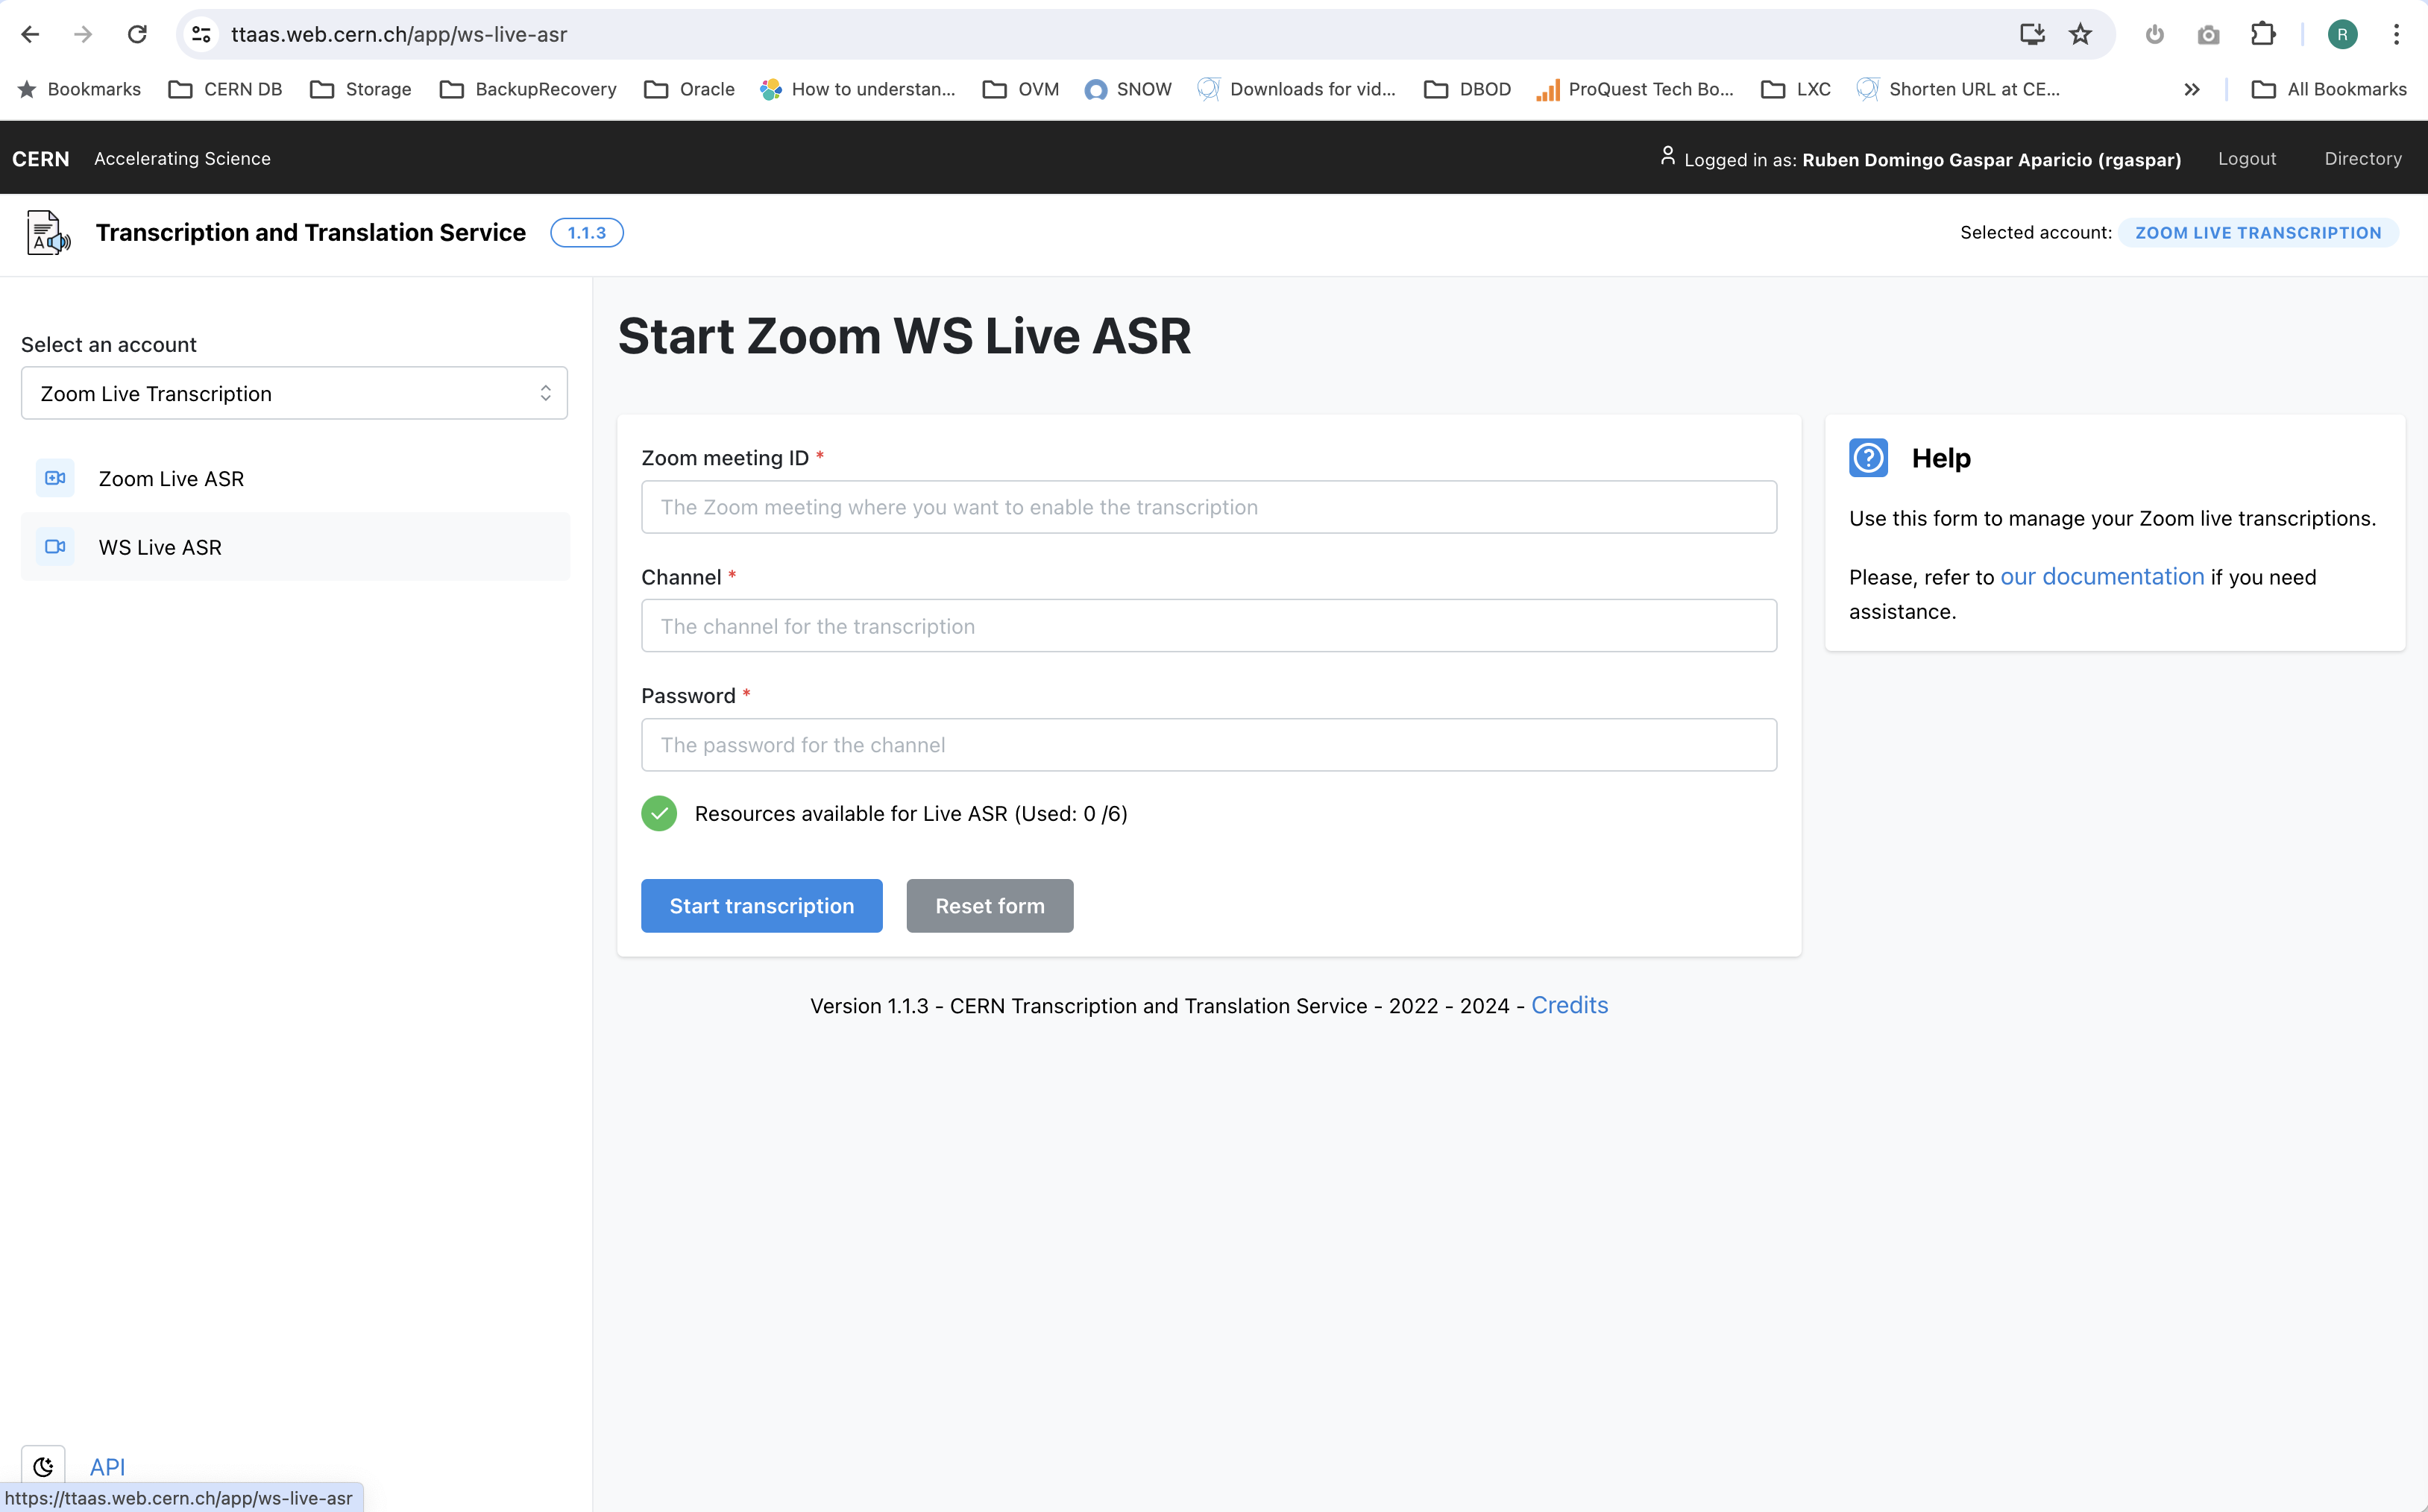Open the Downloads for vid... bookmark
This screenshot has height=1512, width=2428.
point(1297,89)
